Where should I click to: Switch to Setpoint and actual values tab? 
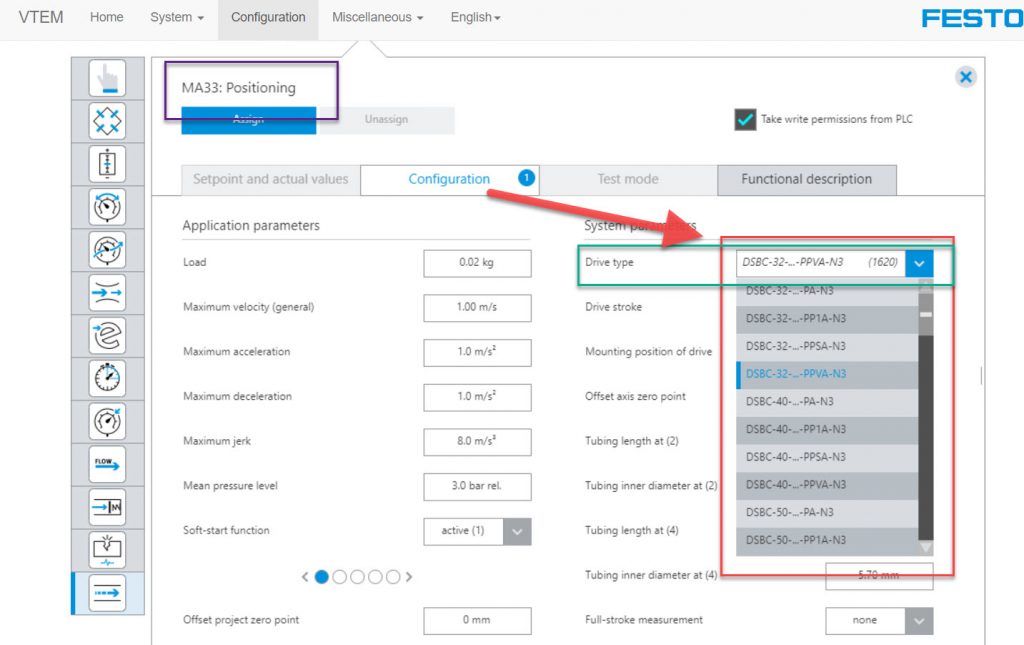(x=270, y=180)
